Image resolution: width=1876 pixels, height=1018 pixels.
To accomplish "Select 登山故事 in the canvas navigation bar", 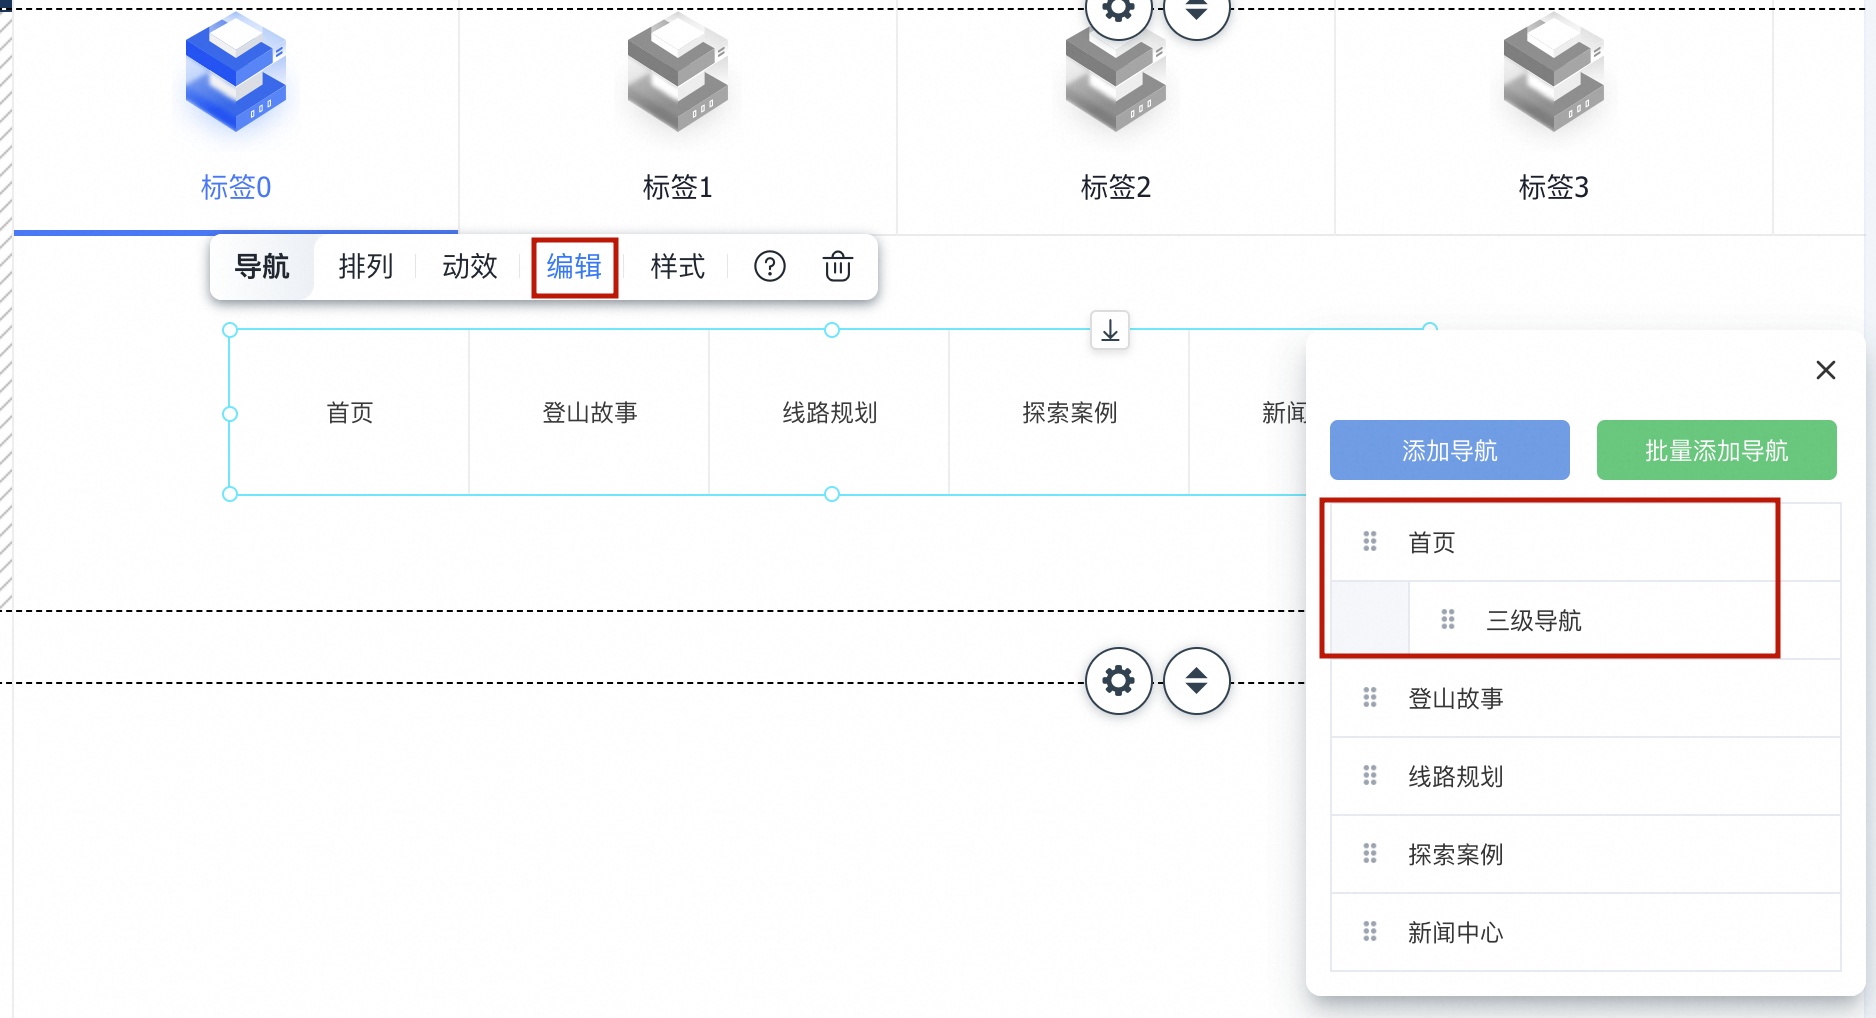I will click(x=590, y=412).
